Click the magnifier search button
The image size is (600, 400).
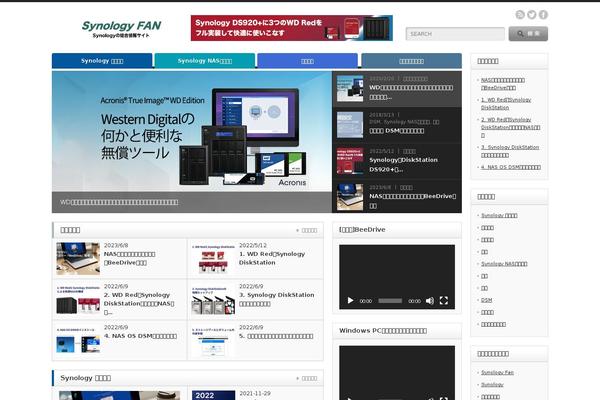(528, 34)
